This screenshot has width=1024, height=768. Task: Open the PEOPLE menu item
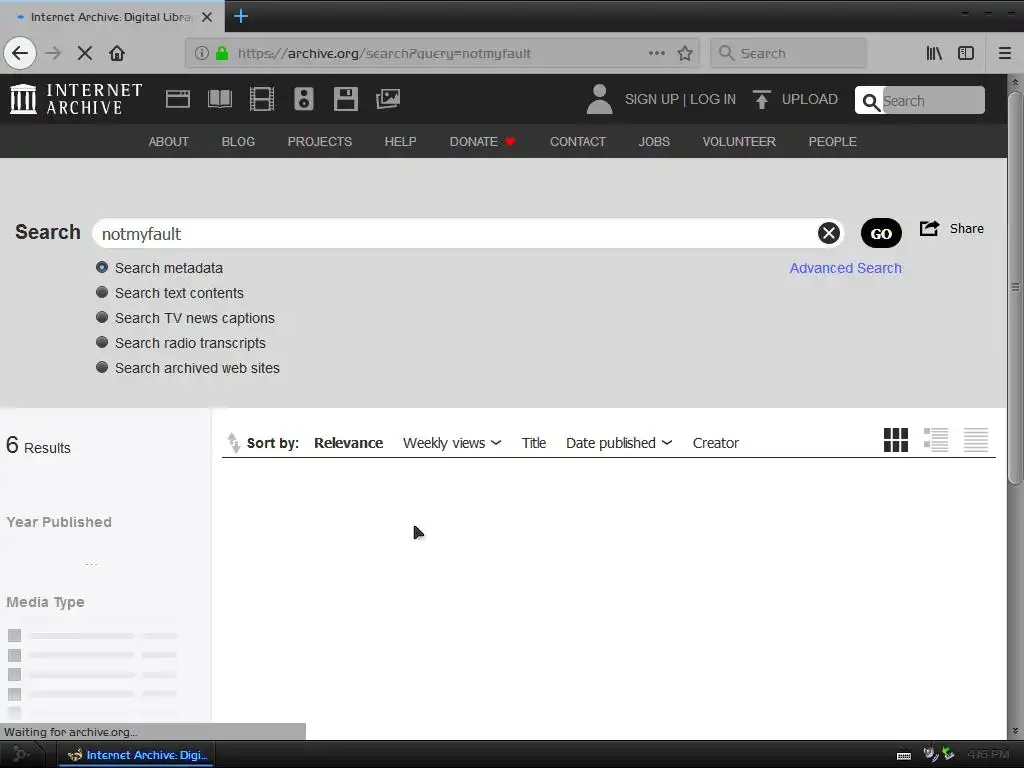pyautogui.click(x=832, y=142)
